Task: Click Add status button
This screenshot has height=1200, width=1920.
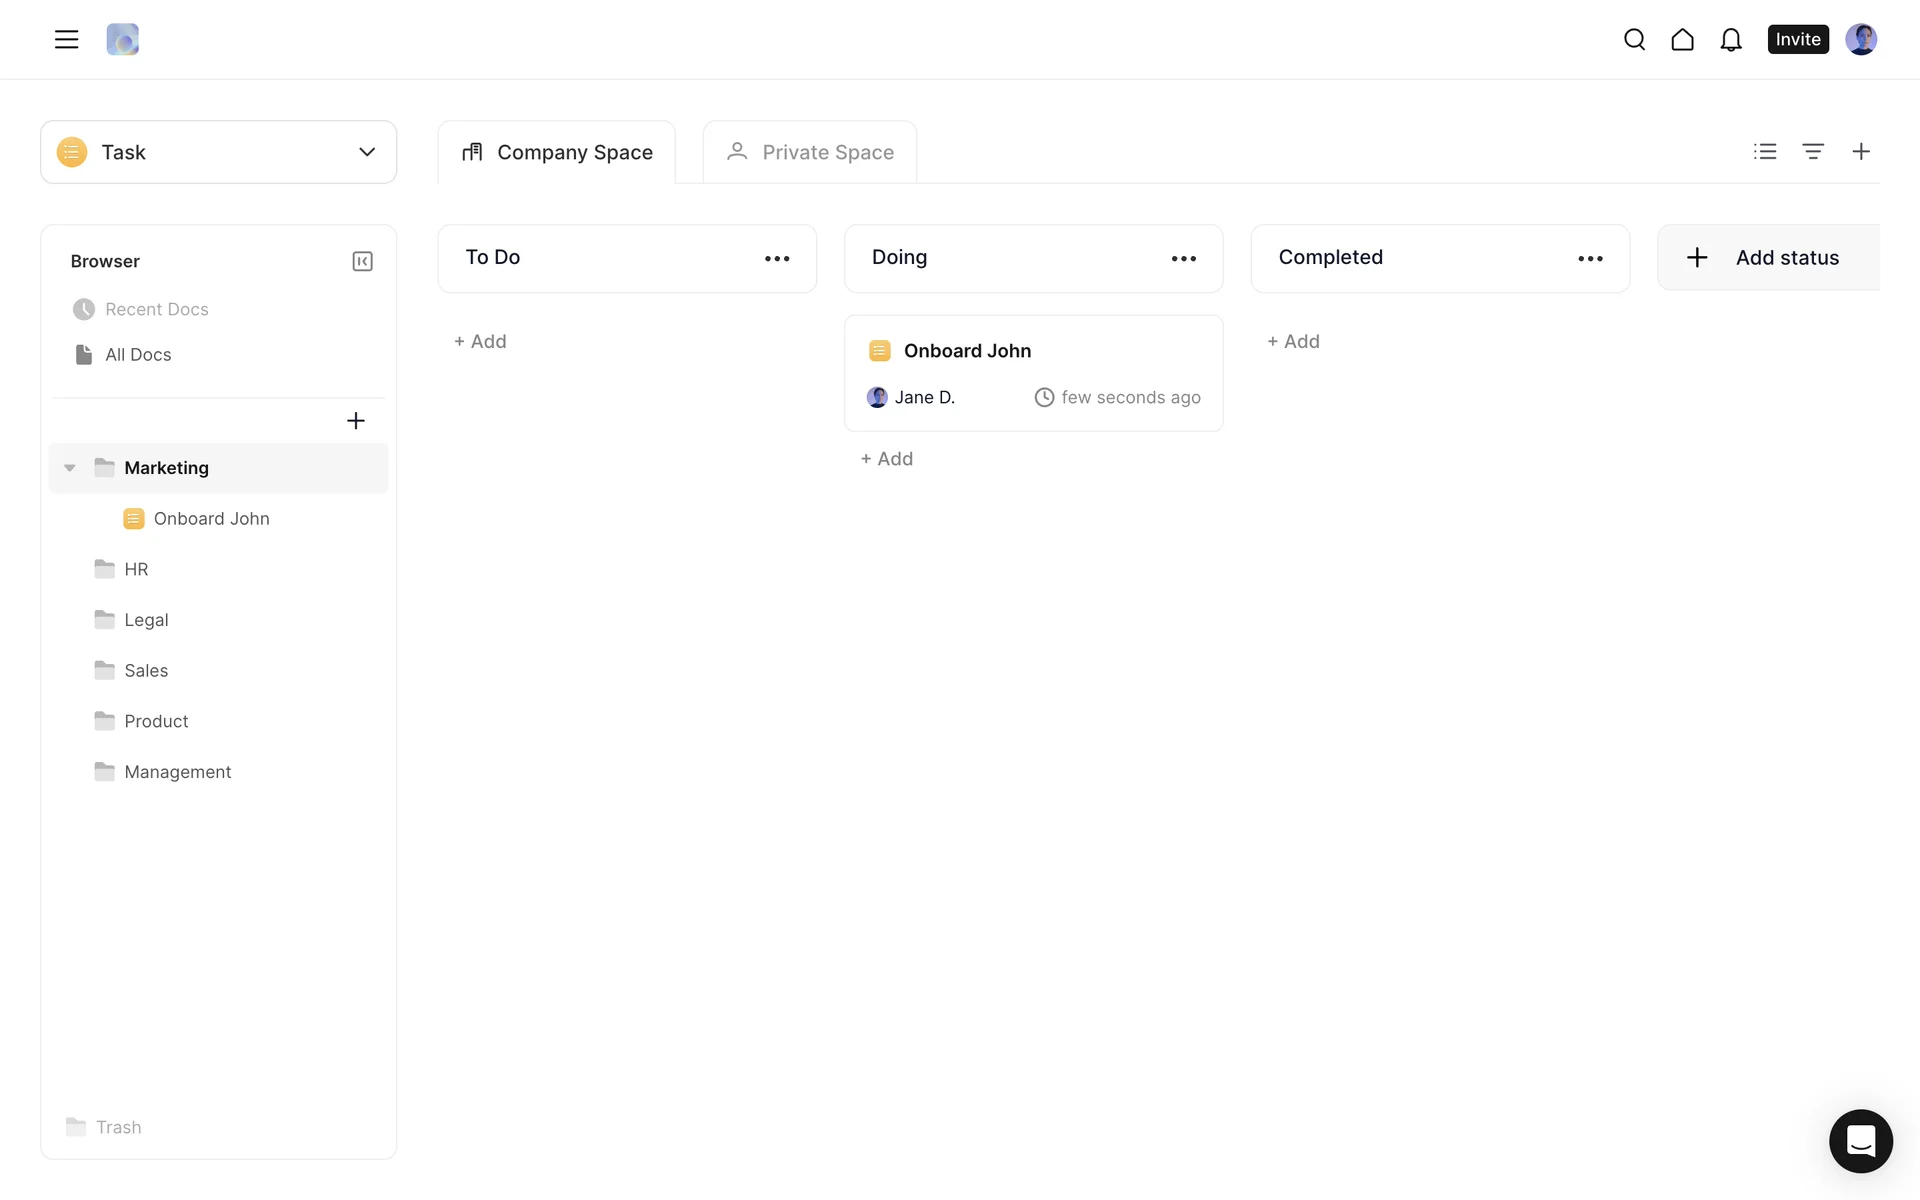Action: (1767, 257)
